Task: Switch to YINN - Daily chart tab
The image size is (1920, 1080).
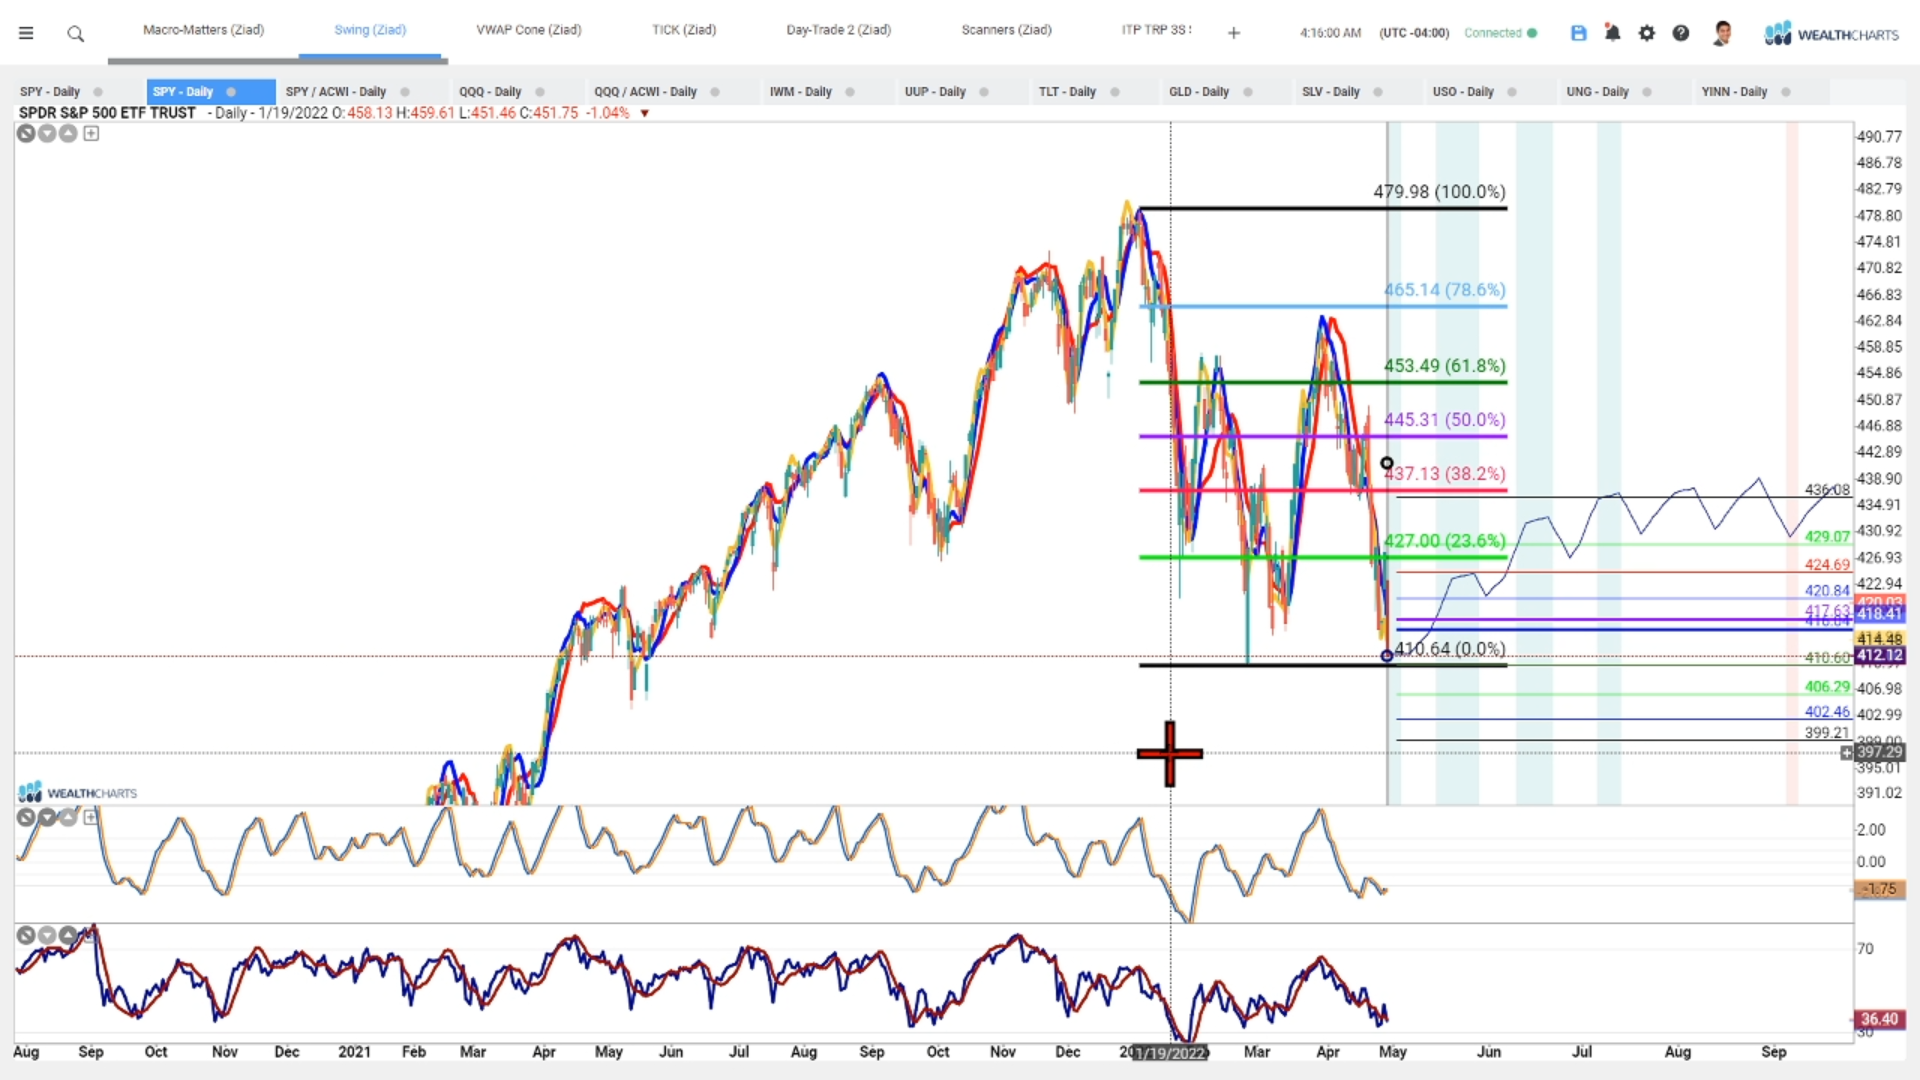Action: click(1734, 92)
